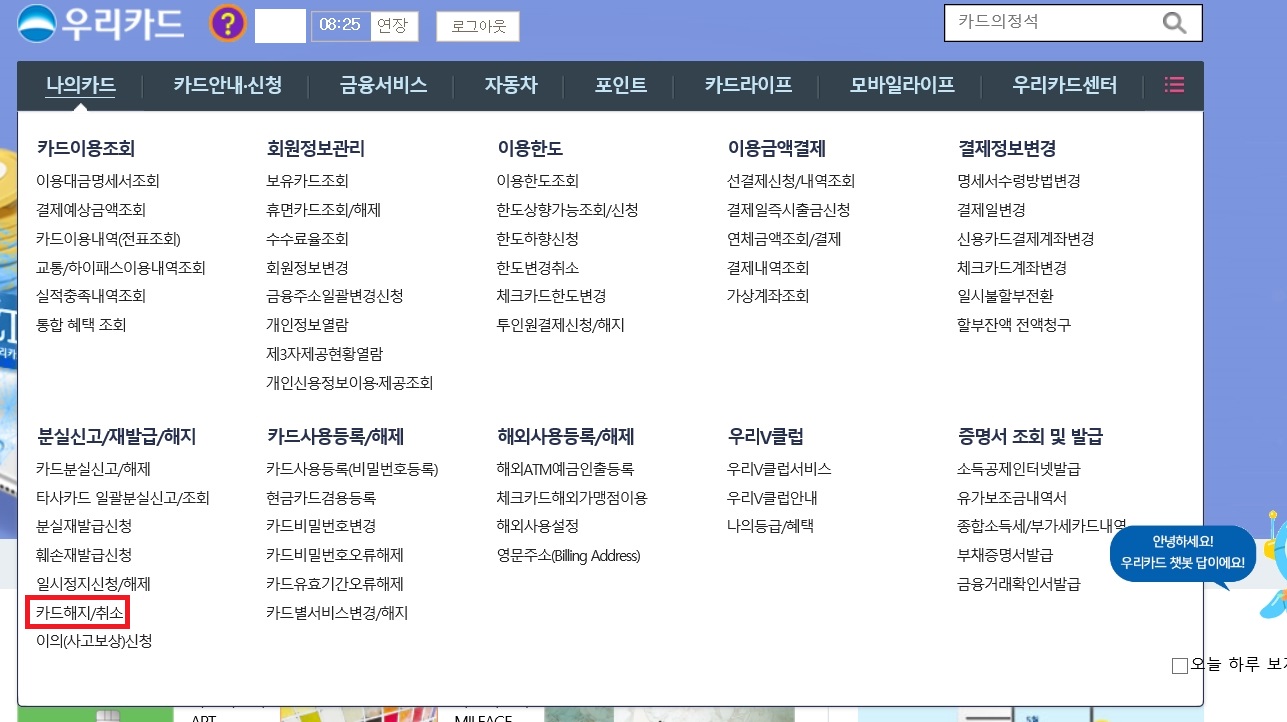Image resolution: width=1287 pixels, height=722 pixels.
Task: Select 한도하향신청
Action: click(x=538, y=239)
